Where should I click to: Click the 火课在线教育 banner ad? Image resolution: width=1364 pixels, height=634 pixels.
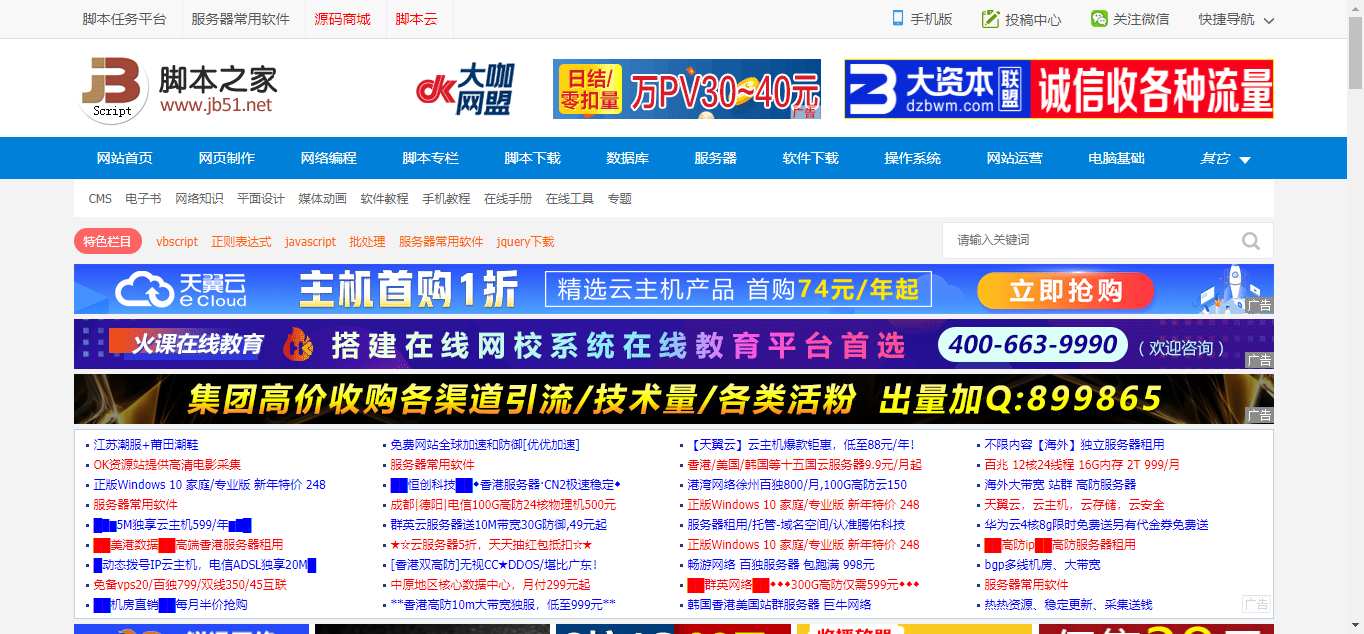(674, 344)
